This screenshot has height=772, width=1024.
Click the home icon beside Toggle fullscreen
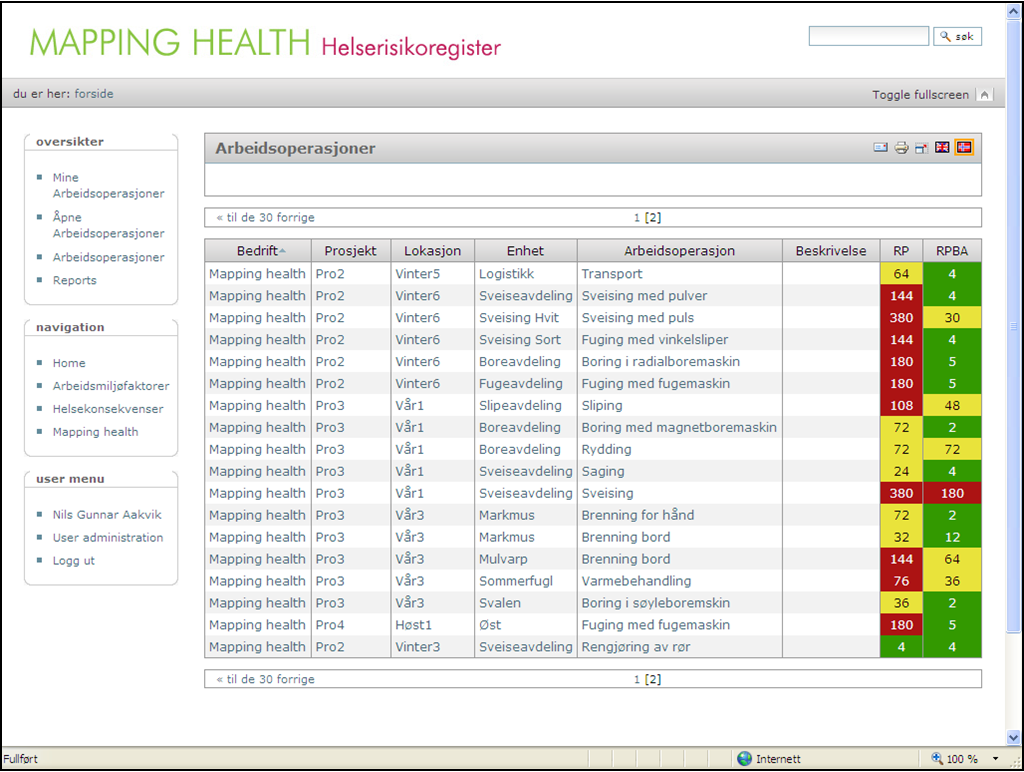tap(984, 95)
